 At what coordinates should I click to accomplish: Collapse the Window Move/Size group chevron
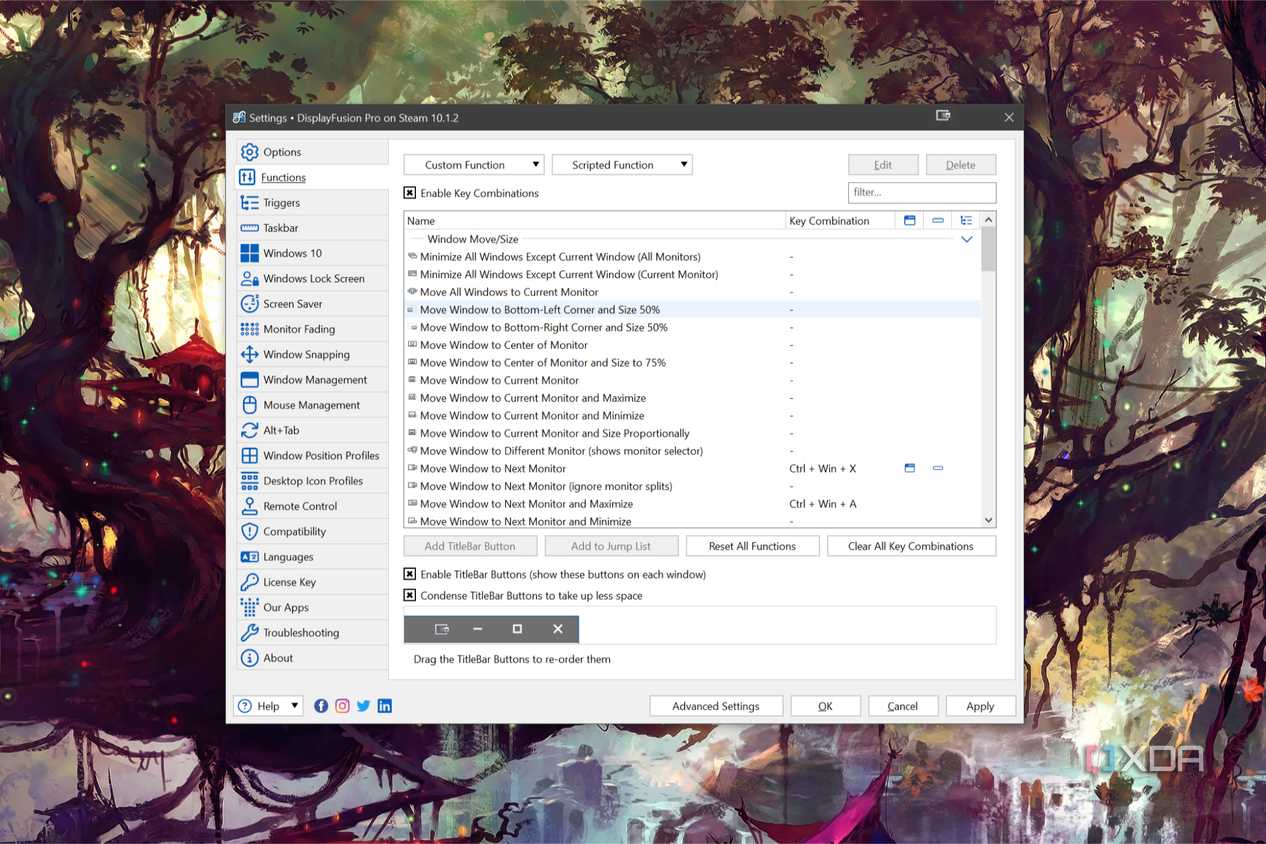tap(967, 239)
